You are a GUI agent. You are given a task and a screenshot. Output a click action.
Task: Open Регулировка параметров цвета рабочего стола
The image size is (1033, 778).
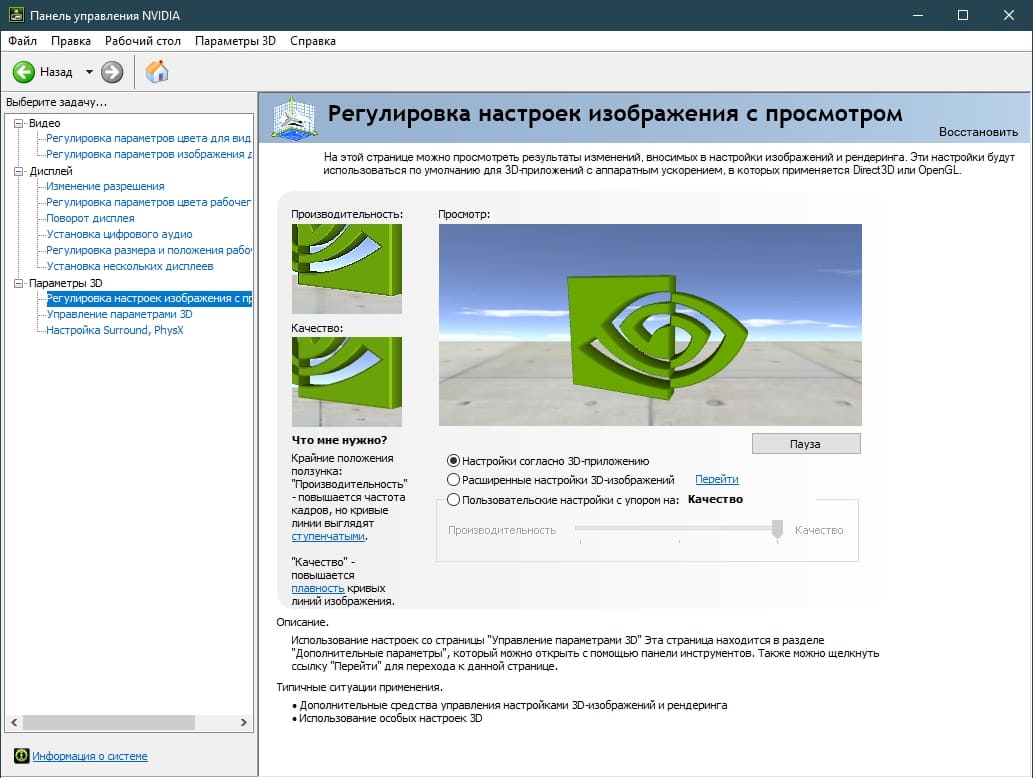(148, 202)
